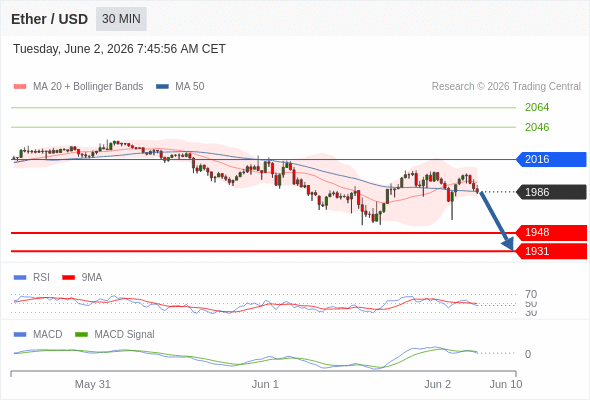This screenshot has width=590, height=400.
Task: Click the red 1948 support tag
Action: point(551,233)
